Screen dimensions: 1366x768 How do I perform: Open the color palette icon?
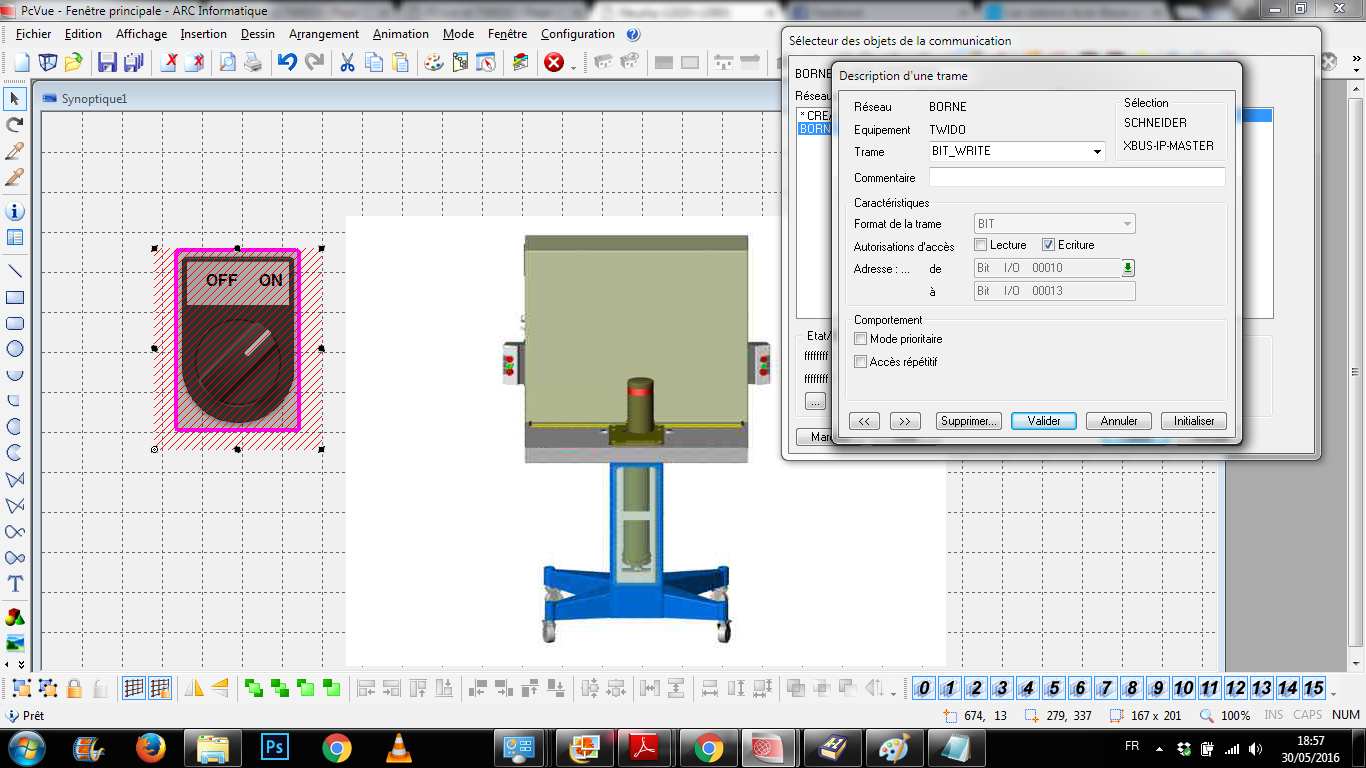[x=433, y=62]
